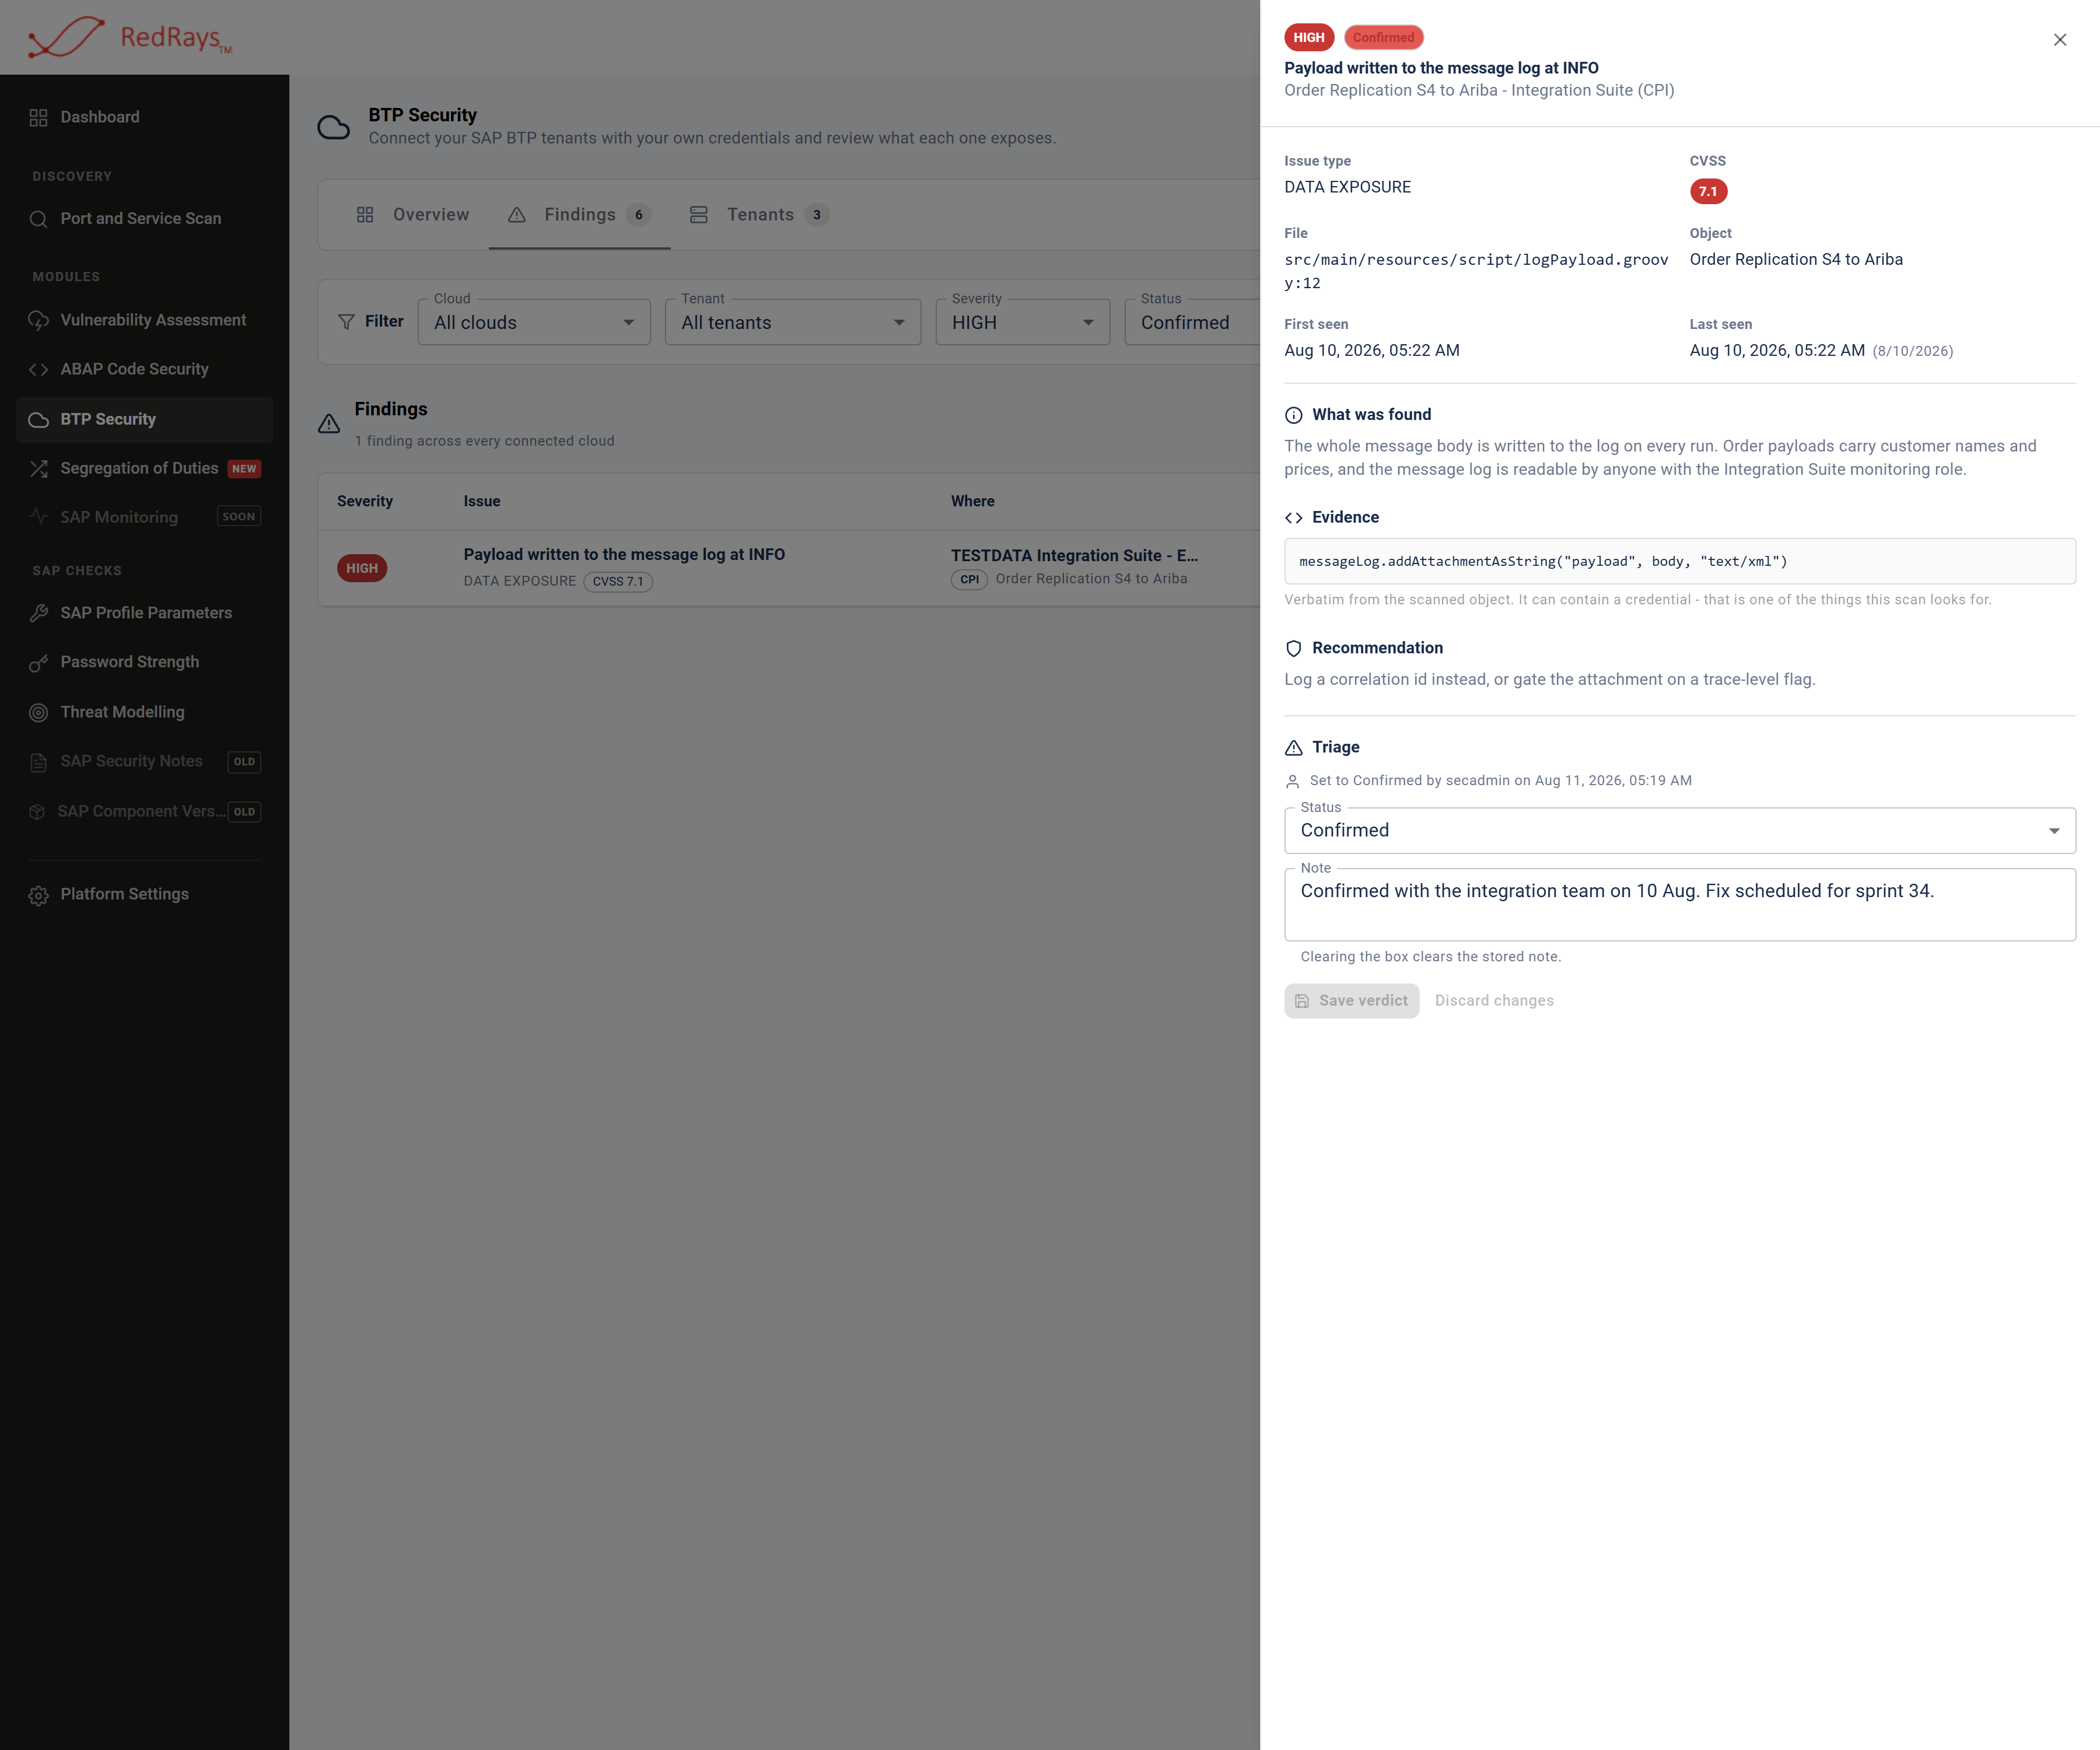The height and width of the screenshot is (1750, 2100).
Task: Open Dashboard grid icon in sidebar
Action: tap(38, 117)
